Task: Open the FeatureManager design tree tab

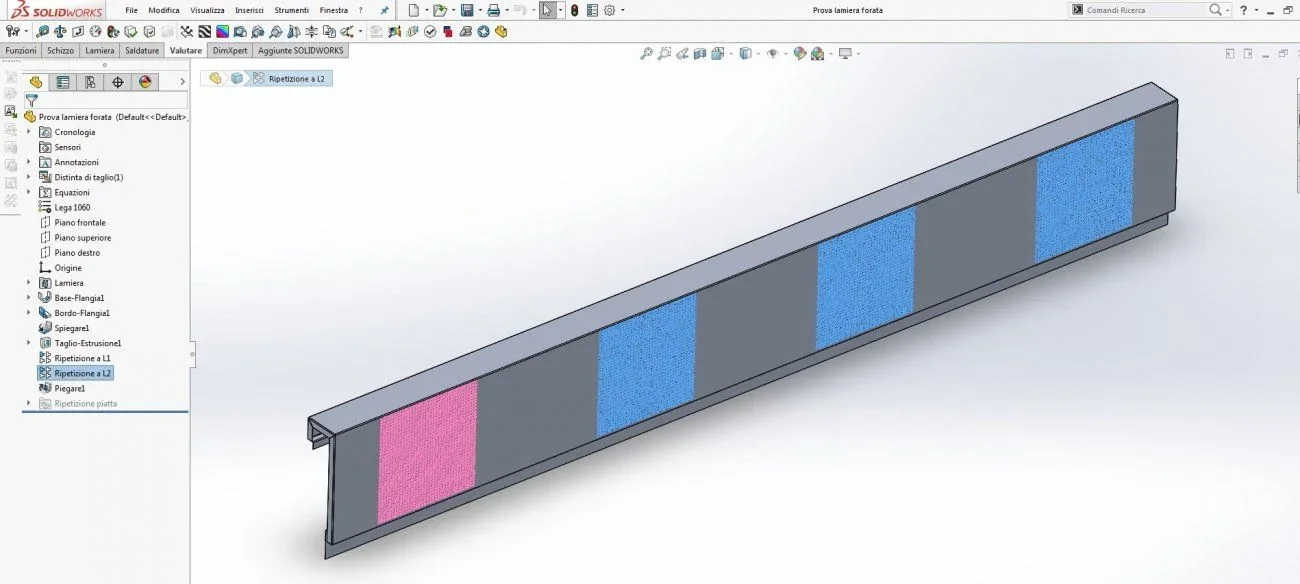Action: [36, 82]
